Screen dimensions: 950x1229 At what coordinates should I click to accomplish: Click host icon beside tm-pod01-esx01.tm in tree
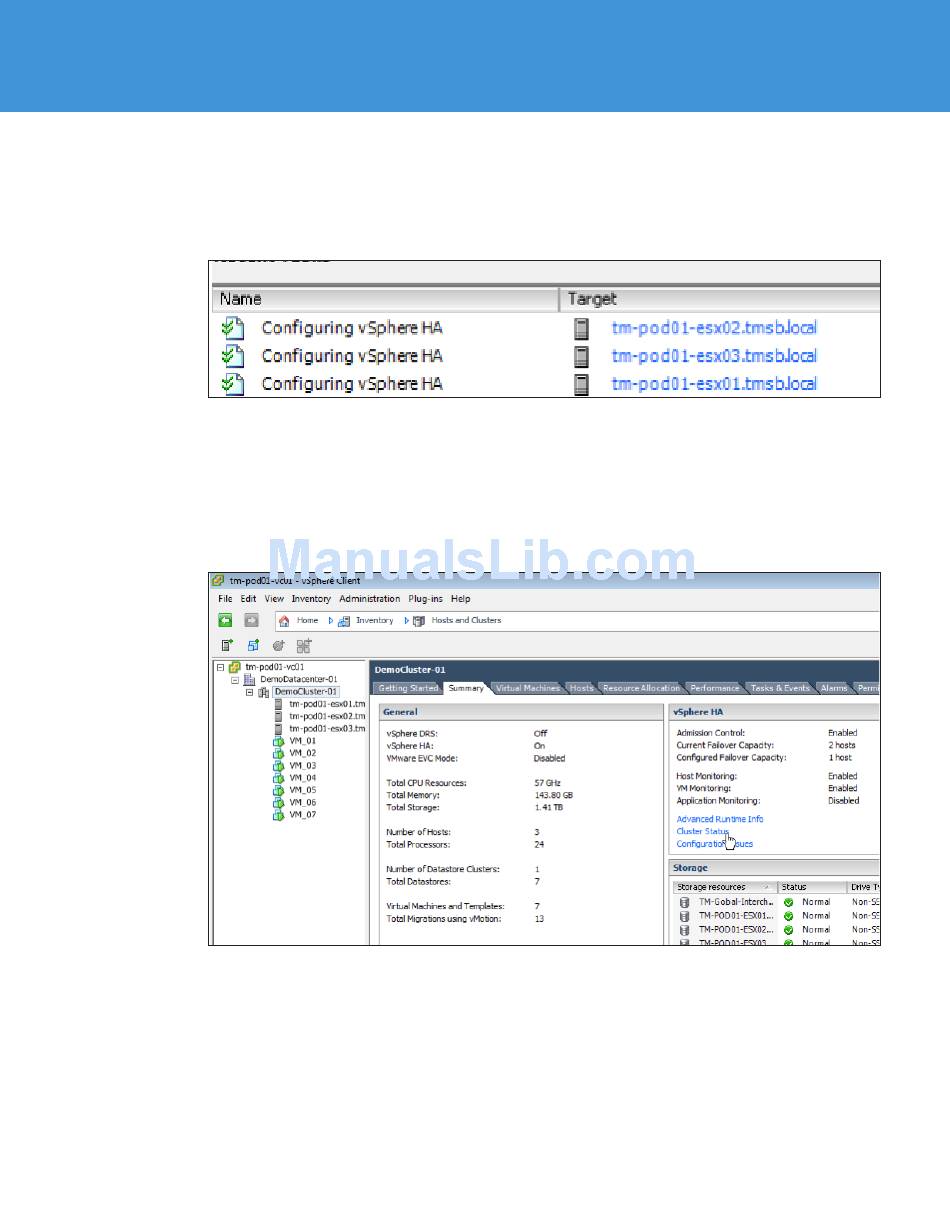coord(279,704)
